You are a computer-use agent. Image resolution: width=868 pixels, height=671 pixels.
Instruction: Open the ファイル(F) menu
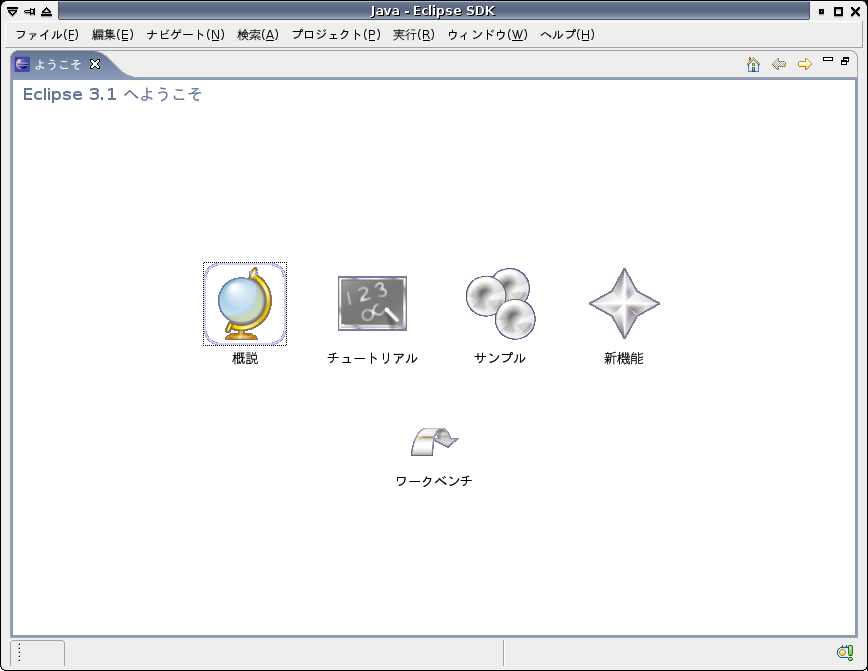pyautogui.click(x=47, y=35)
